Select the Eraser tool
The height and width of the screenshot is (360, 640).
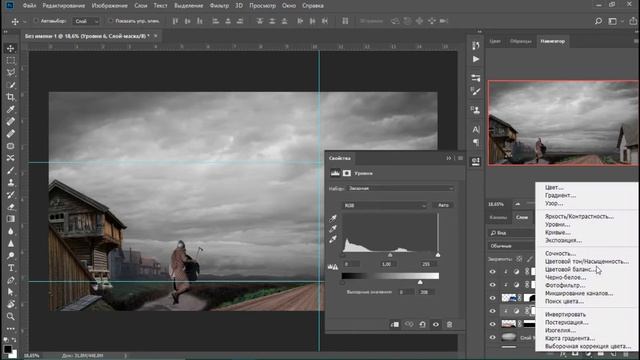click(11, 207)
